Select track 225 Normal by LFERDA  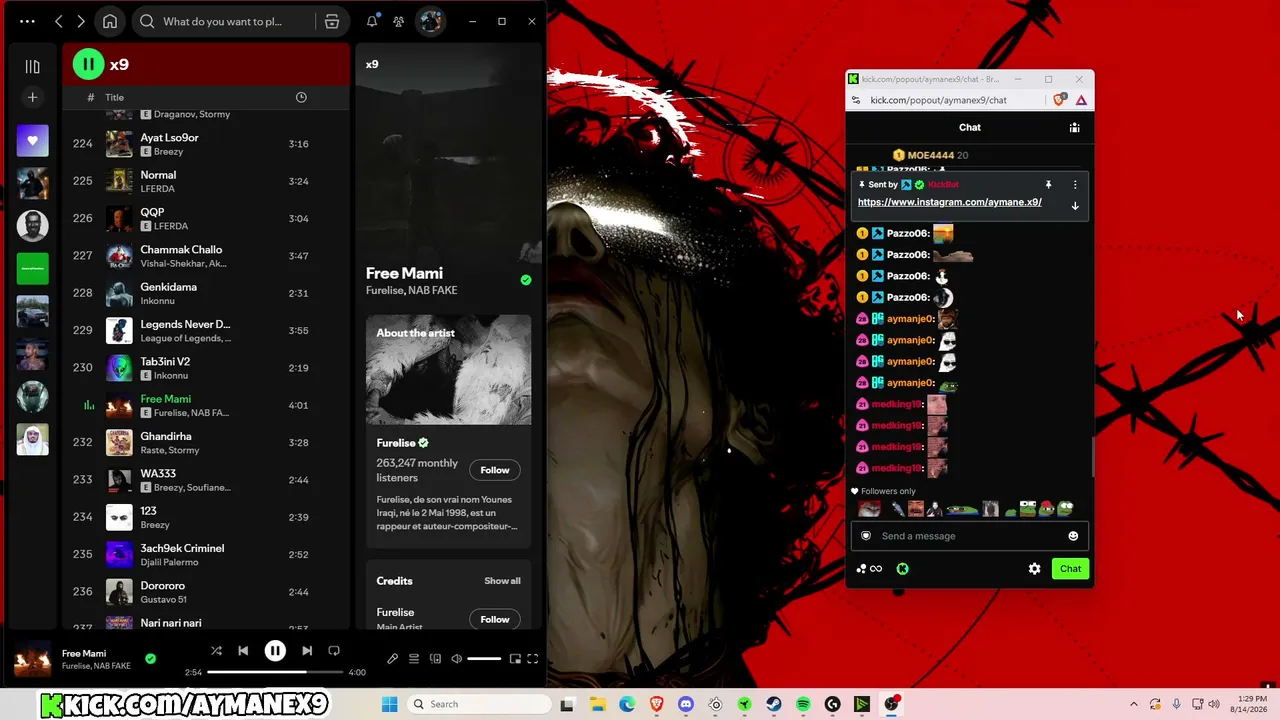pyautogui.click(x=205, y=181)
